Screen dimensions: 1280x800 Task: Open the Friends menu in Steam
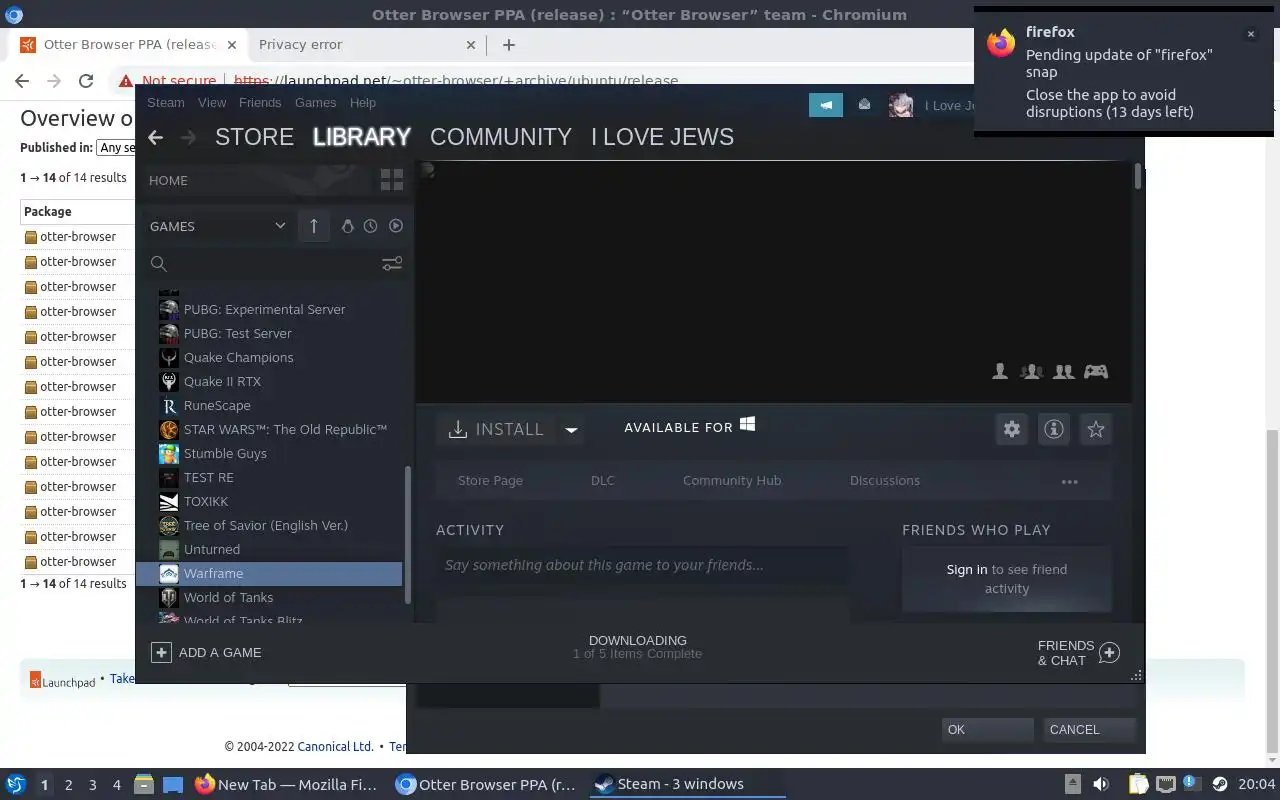260,102
